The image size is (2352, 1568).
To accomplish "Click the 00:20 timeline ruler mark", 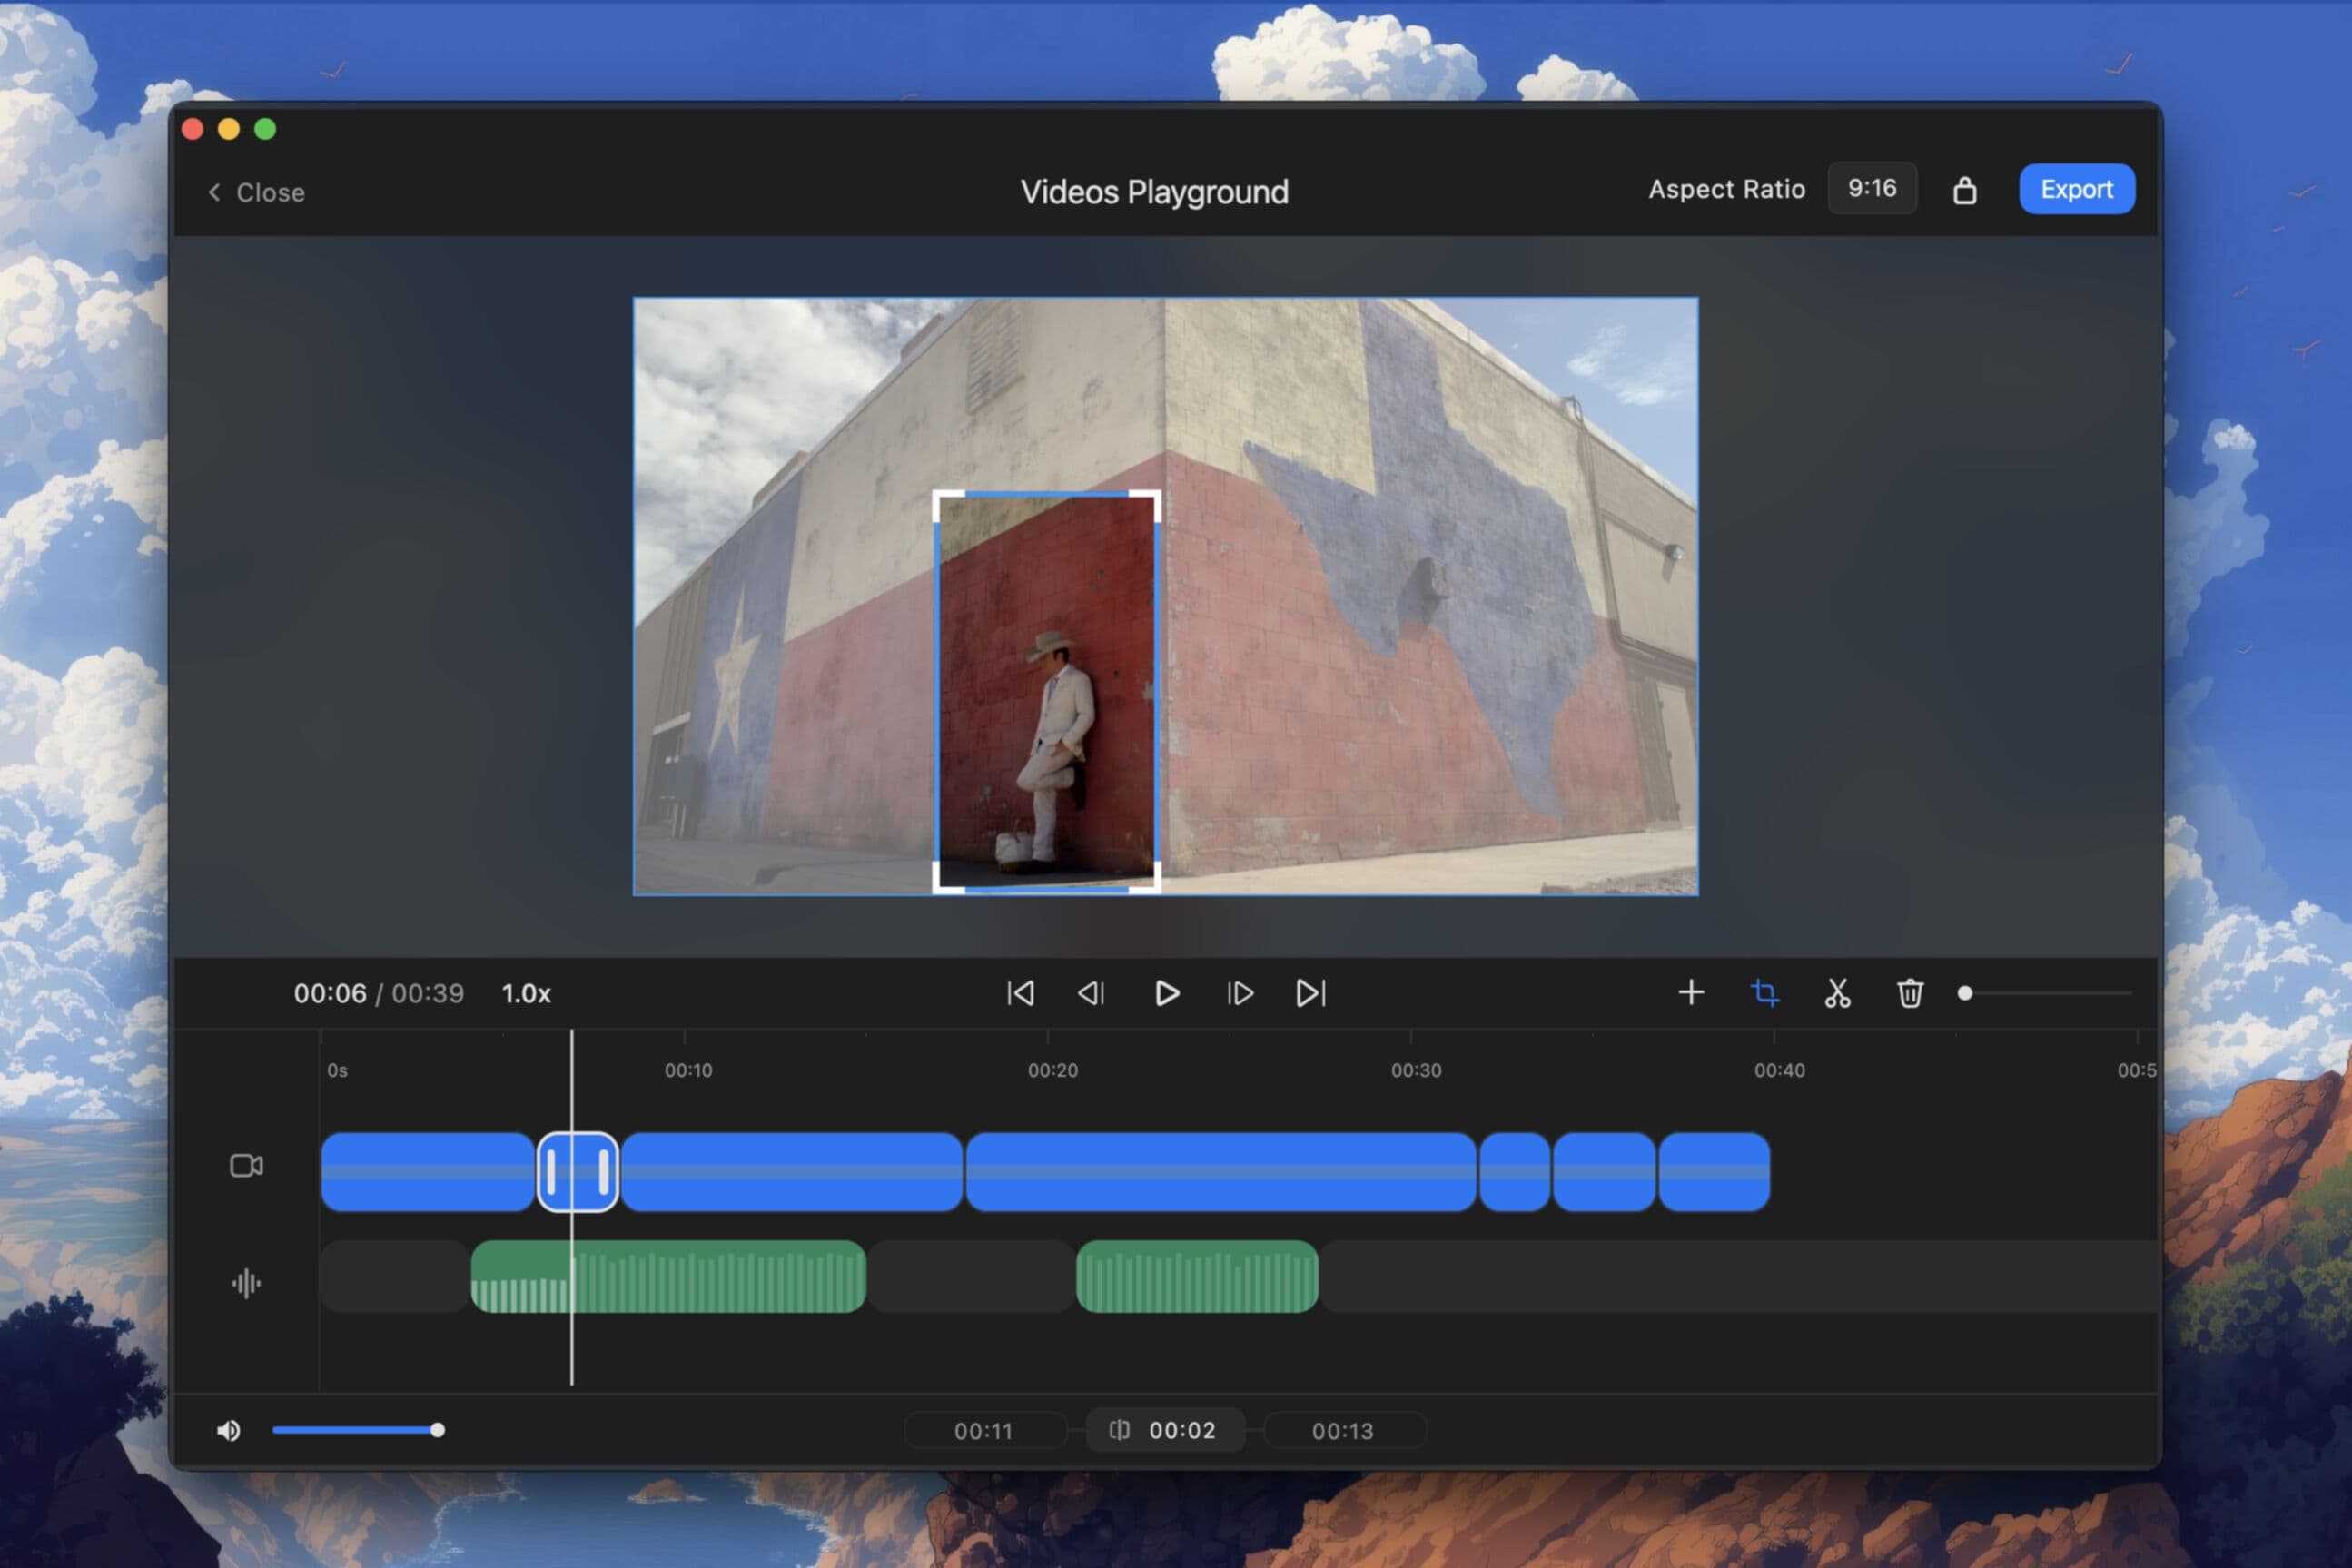I will point(1052,1070).
